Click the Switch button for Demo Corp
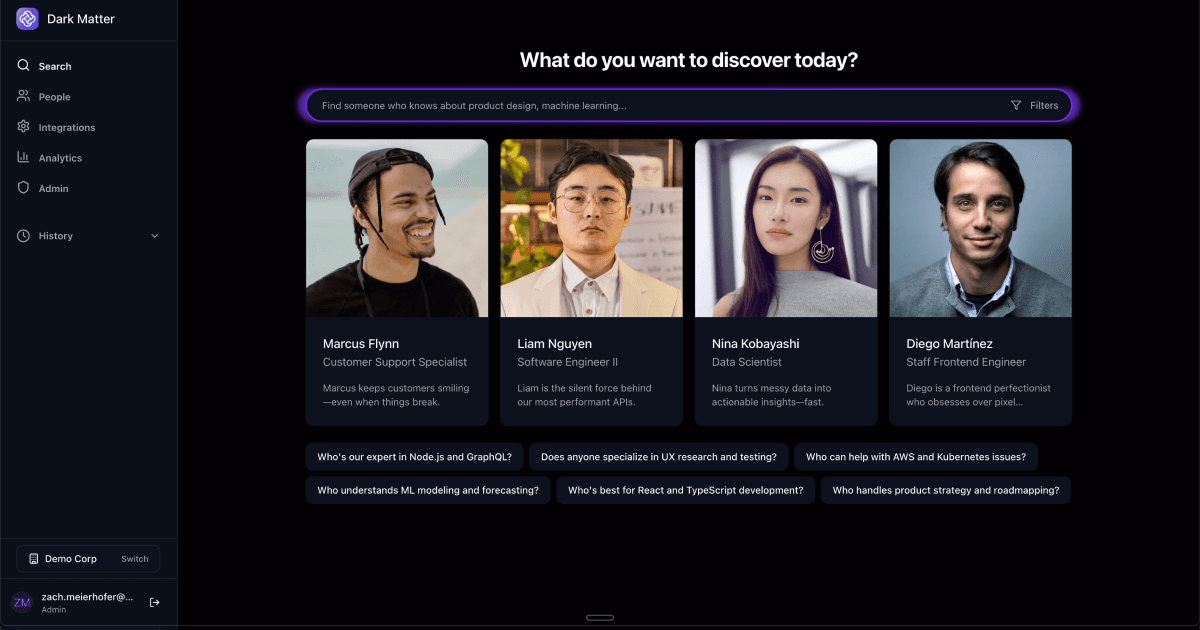Viewport: 1200px width, 630px height. [x=134, y=559]
